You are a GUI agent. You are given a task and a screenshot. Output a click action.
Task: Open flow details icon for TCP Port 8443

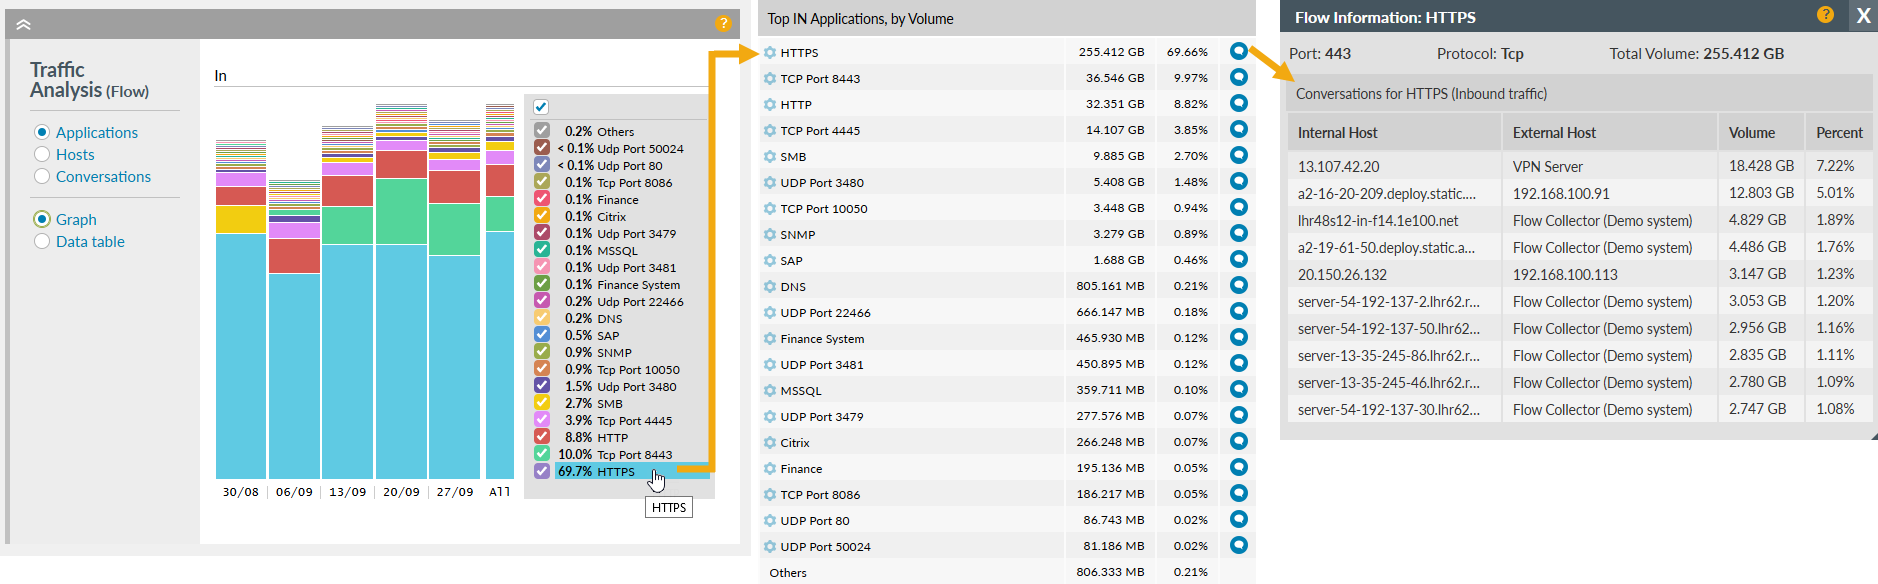point(1239,77)
